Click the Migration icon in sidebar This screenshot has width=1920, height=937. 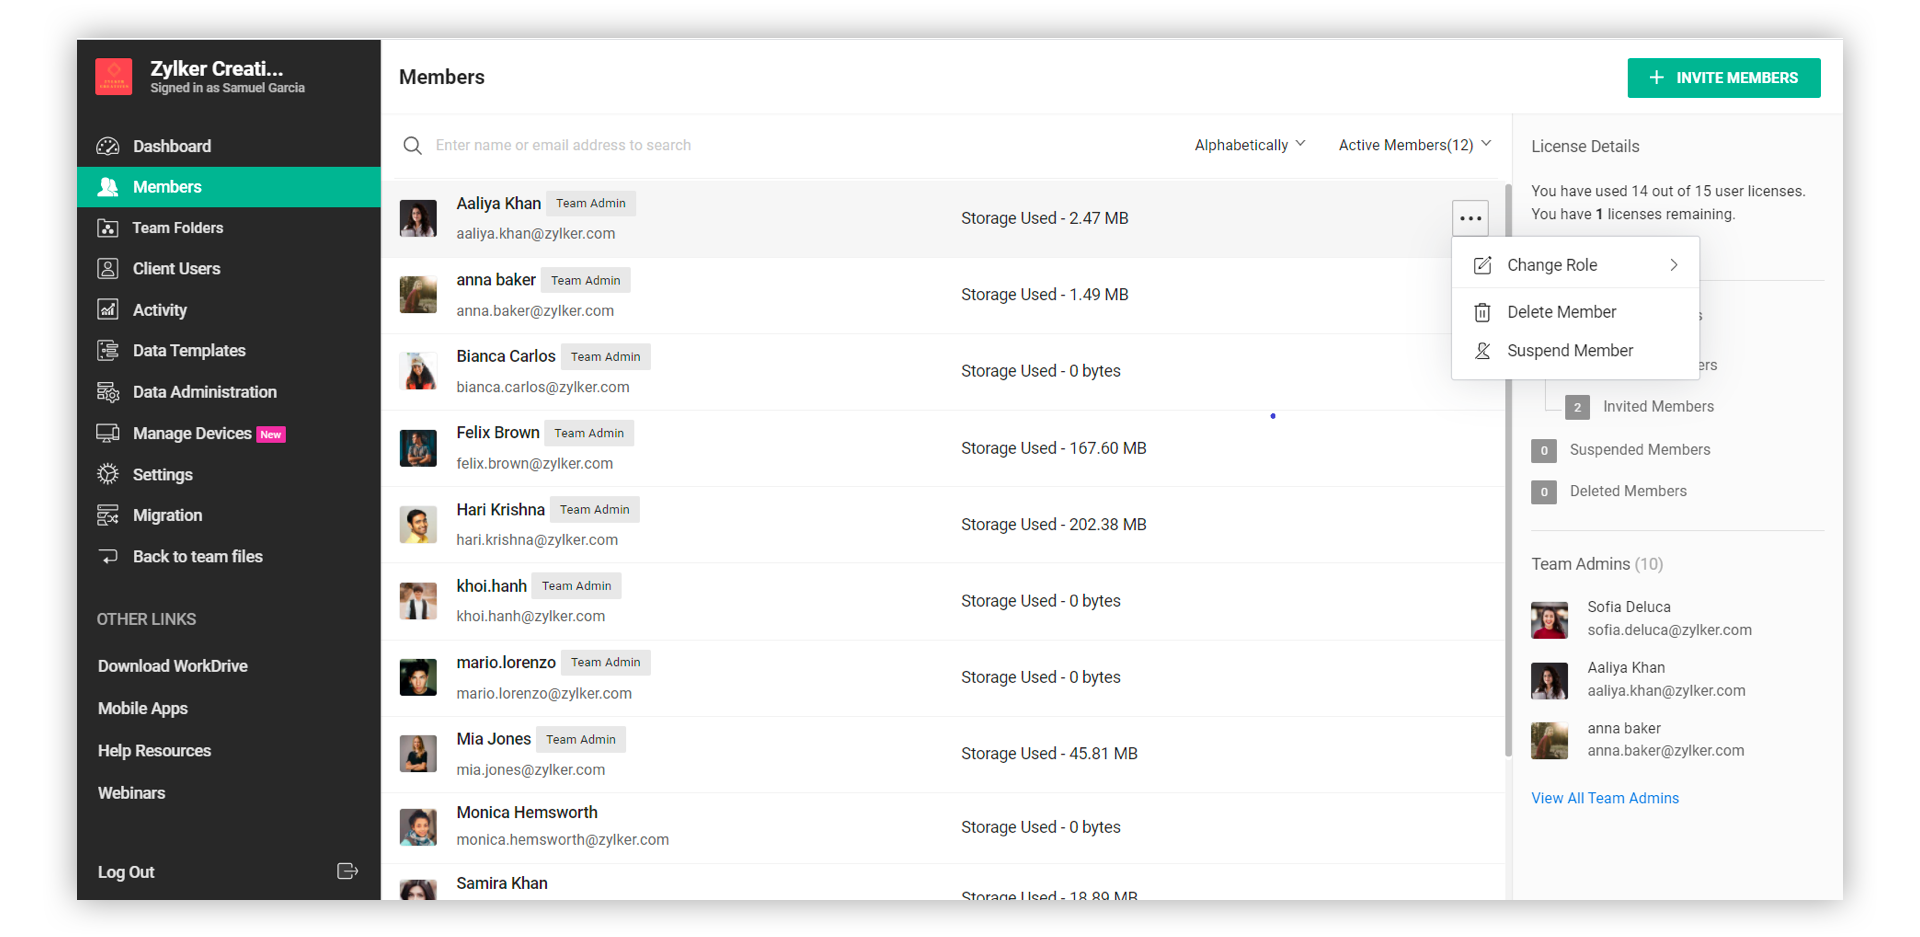(108, 515)
